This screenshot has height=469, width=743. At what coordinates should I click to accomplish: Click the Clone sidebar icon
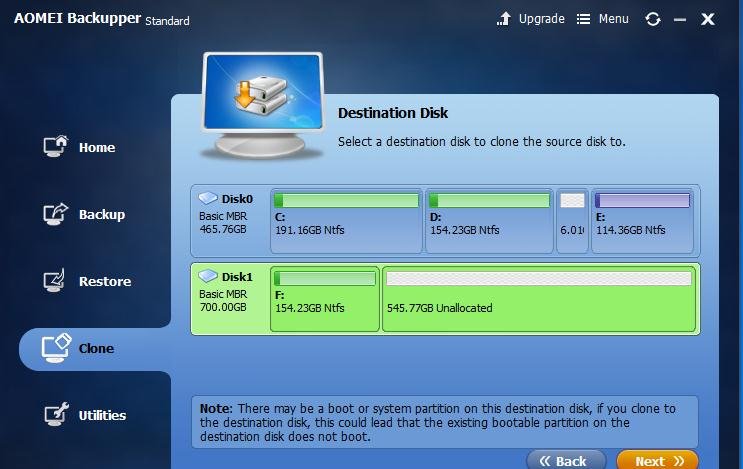coord(56,348)
